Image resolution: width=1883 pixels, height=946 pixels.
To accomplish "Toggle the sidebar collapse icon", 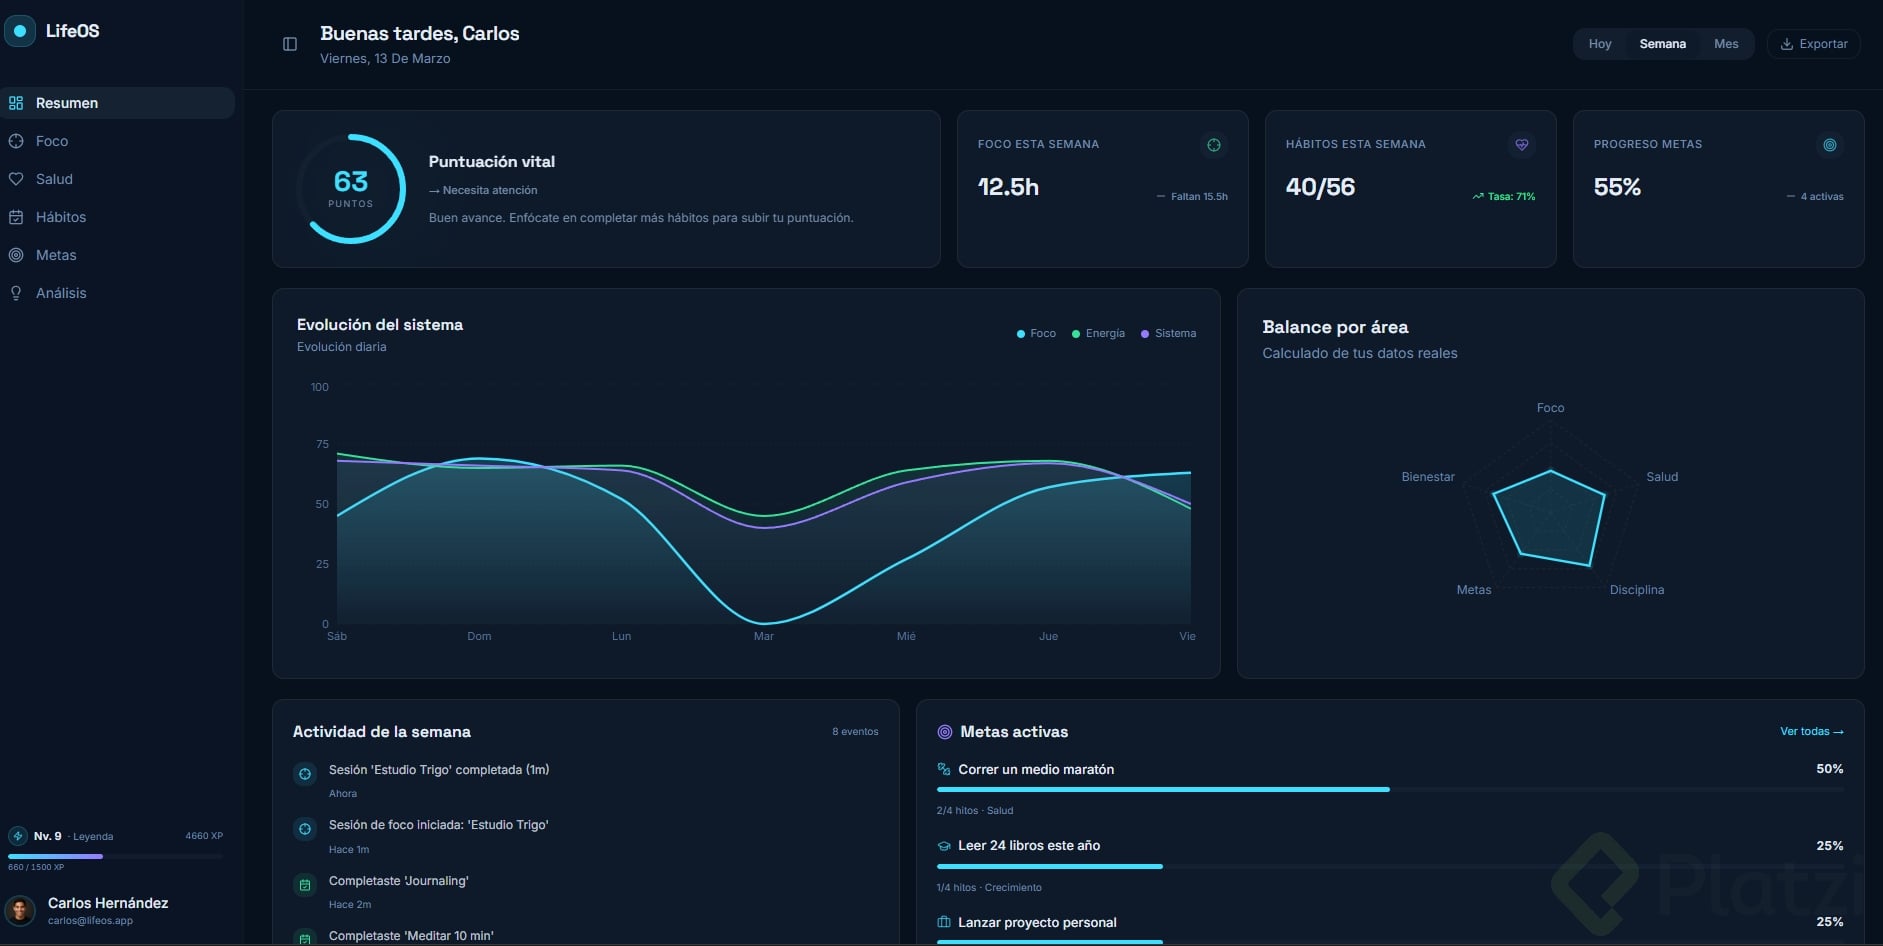I will [x=290, y=44].
